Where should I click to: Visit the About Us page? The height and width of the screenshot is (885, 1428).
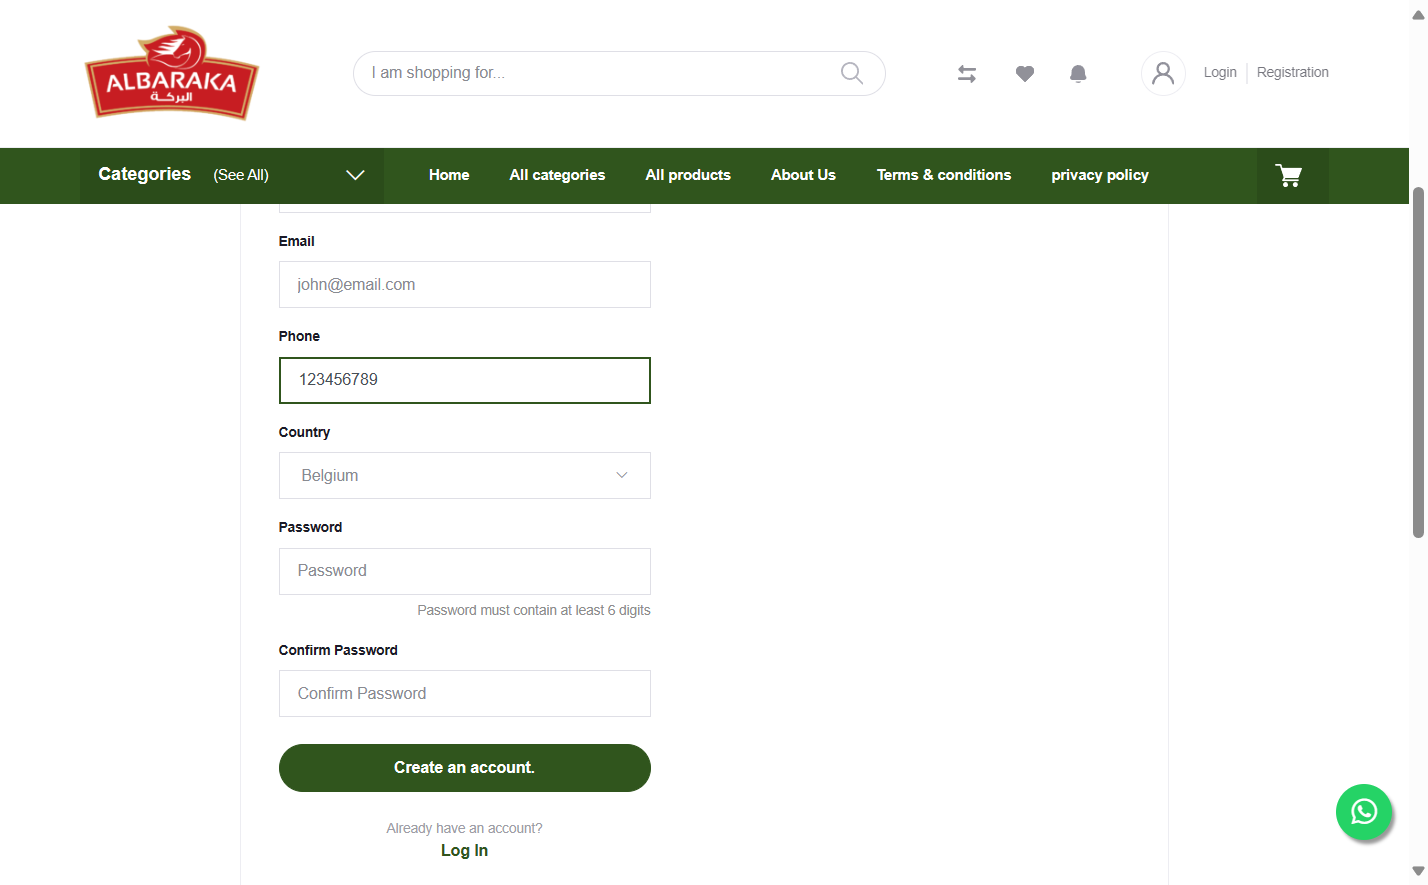tap(803, 175)
